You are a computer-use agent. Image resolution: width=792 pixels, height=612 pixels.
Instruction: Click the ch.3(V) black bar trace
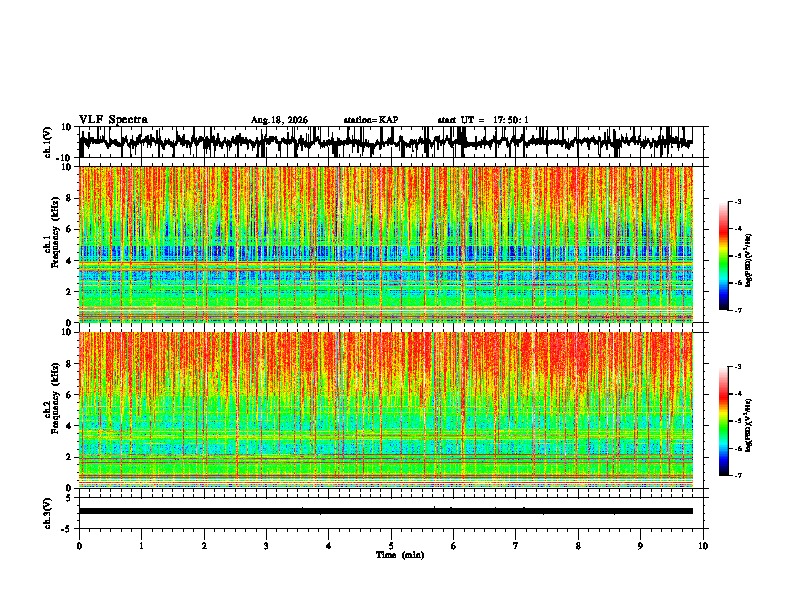[385, 511]
